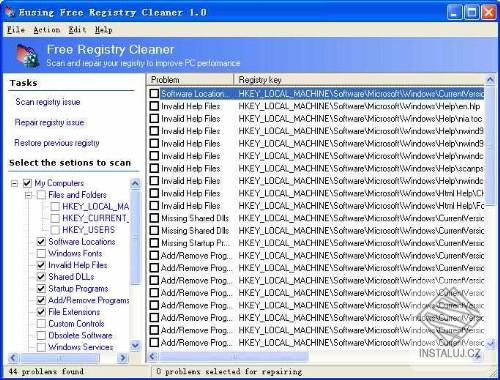500x380 pixels.
Task: Close the Eusing Registry Cleaner window
Action: (x=489, y=12)
